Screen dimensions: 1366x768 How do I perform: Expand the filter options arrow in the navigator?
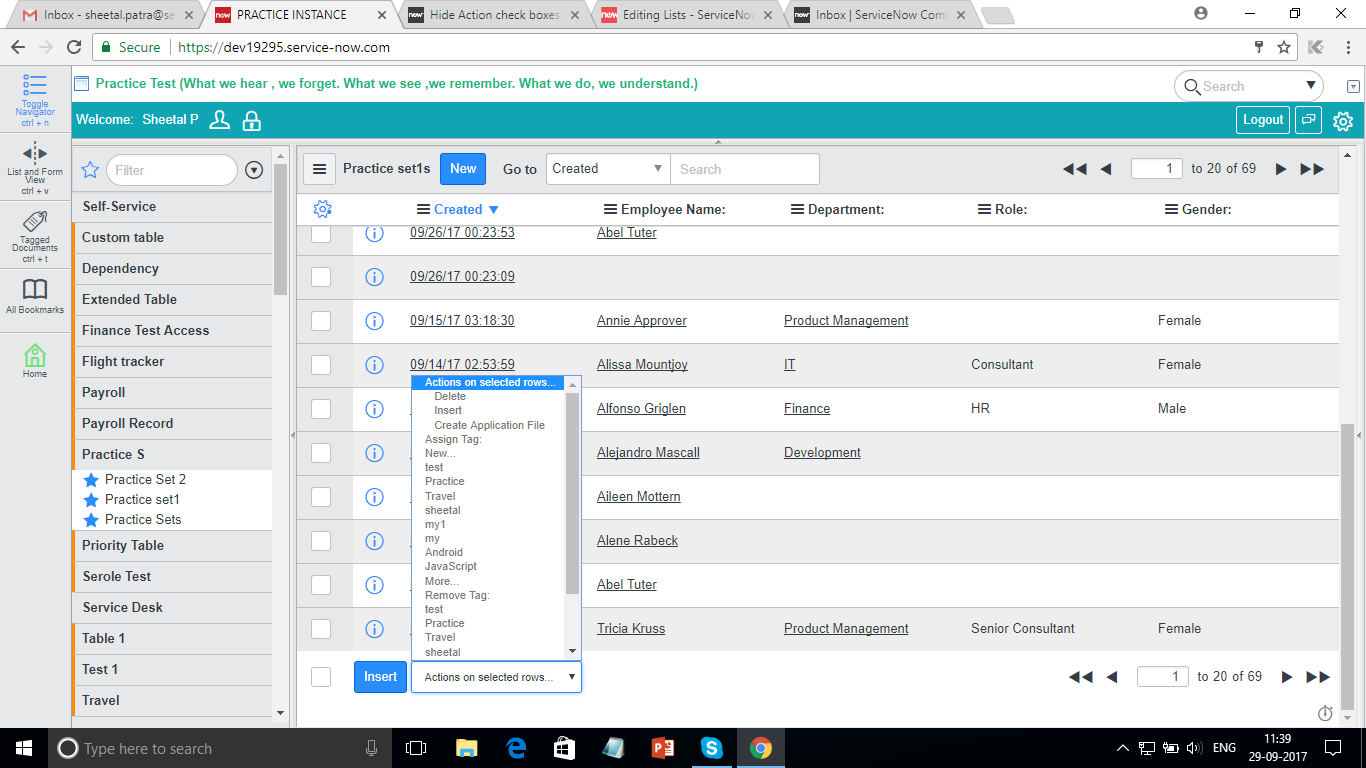(254, 170)
